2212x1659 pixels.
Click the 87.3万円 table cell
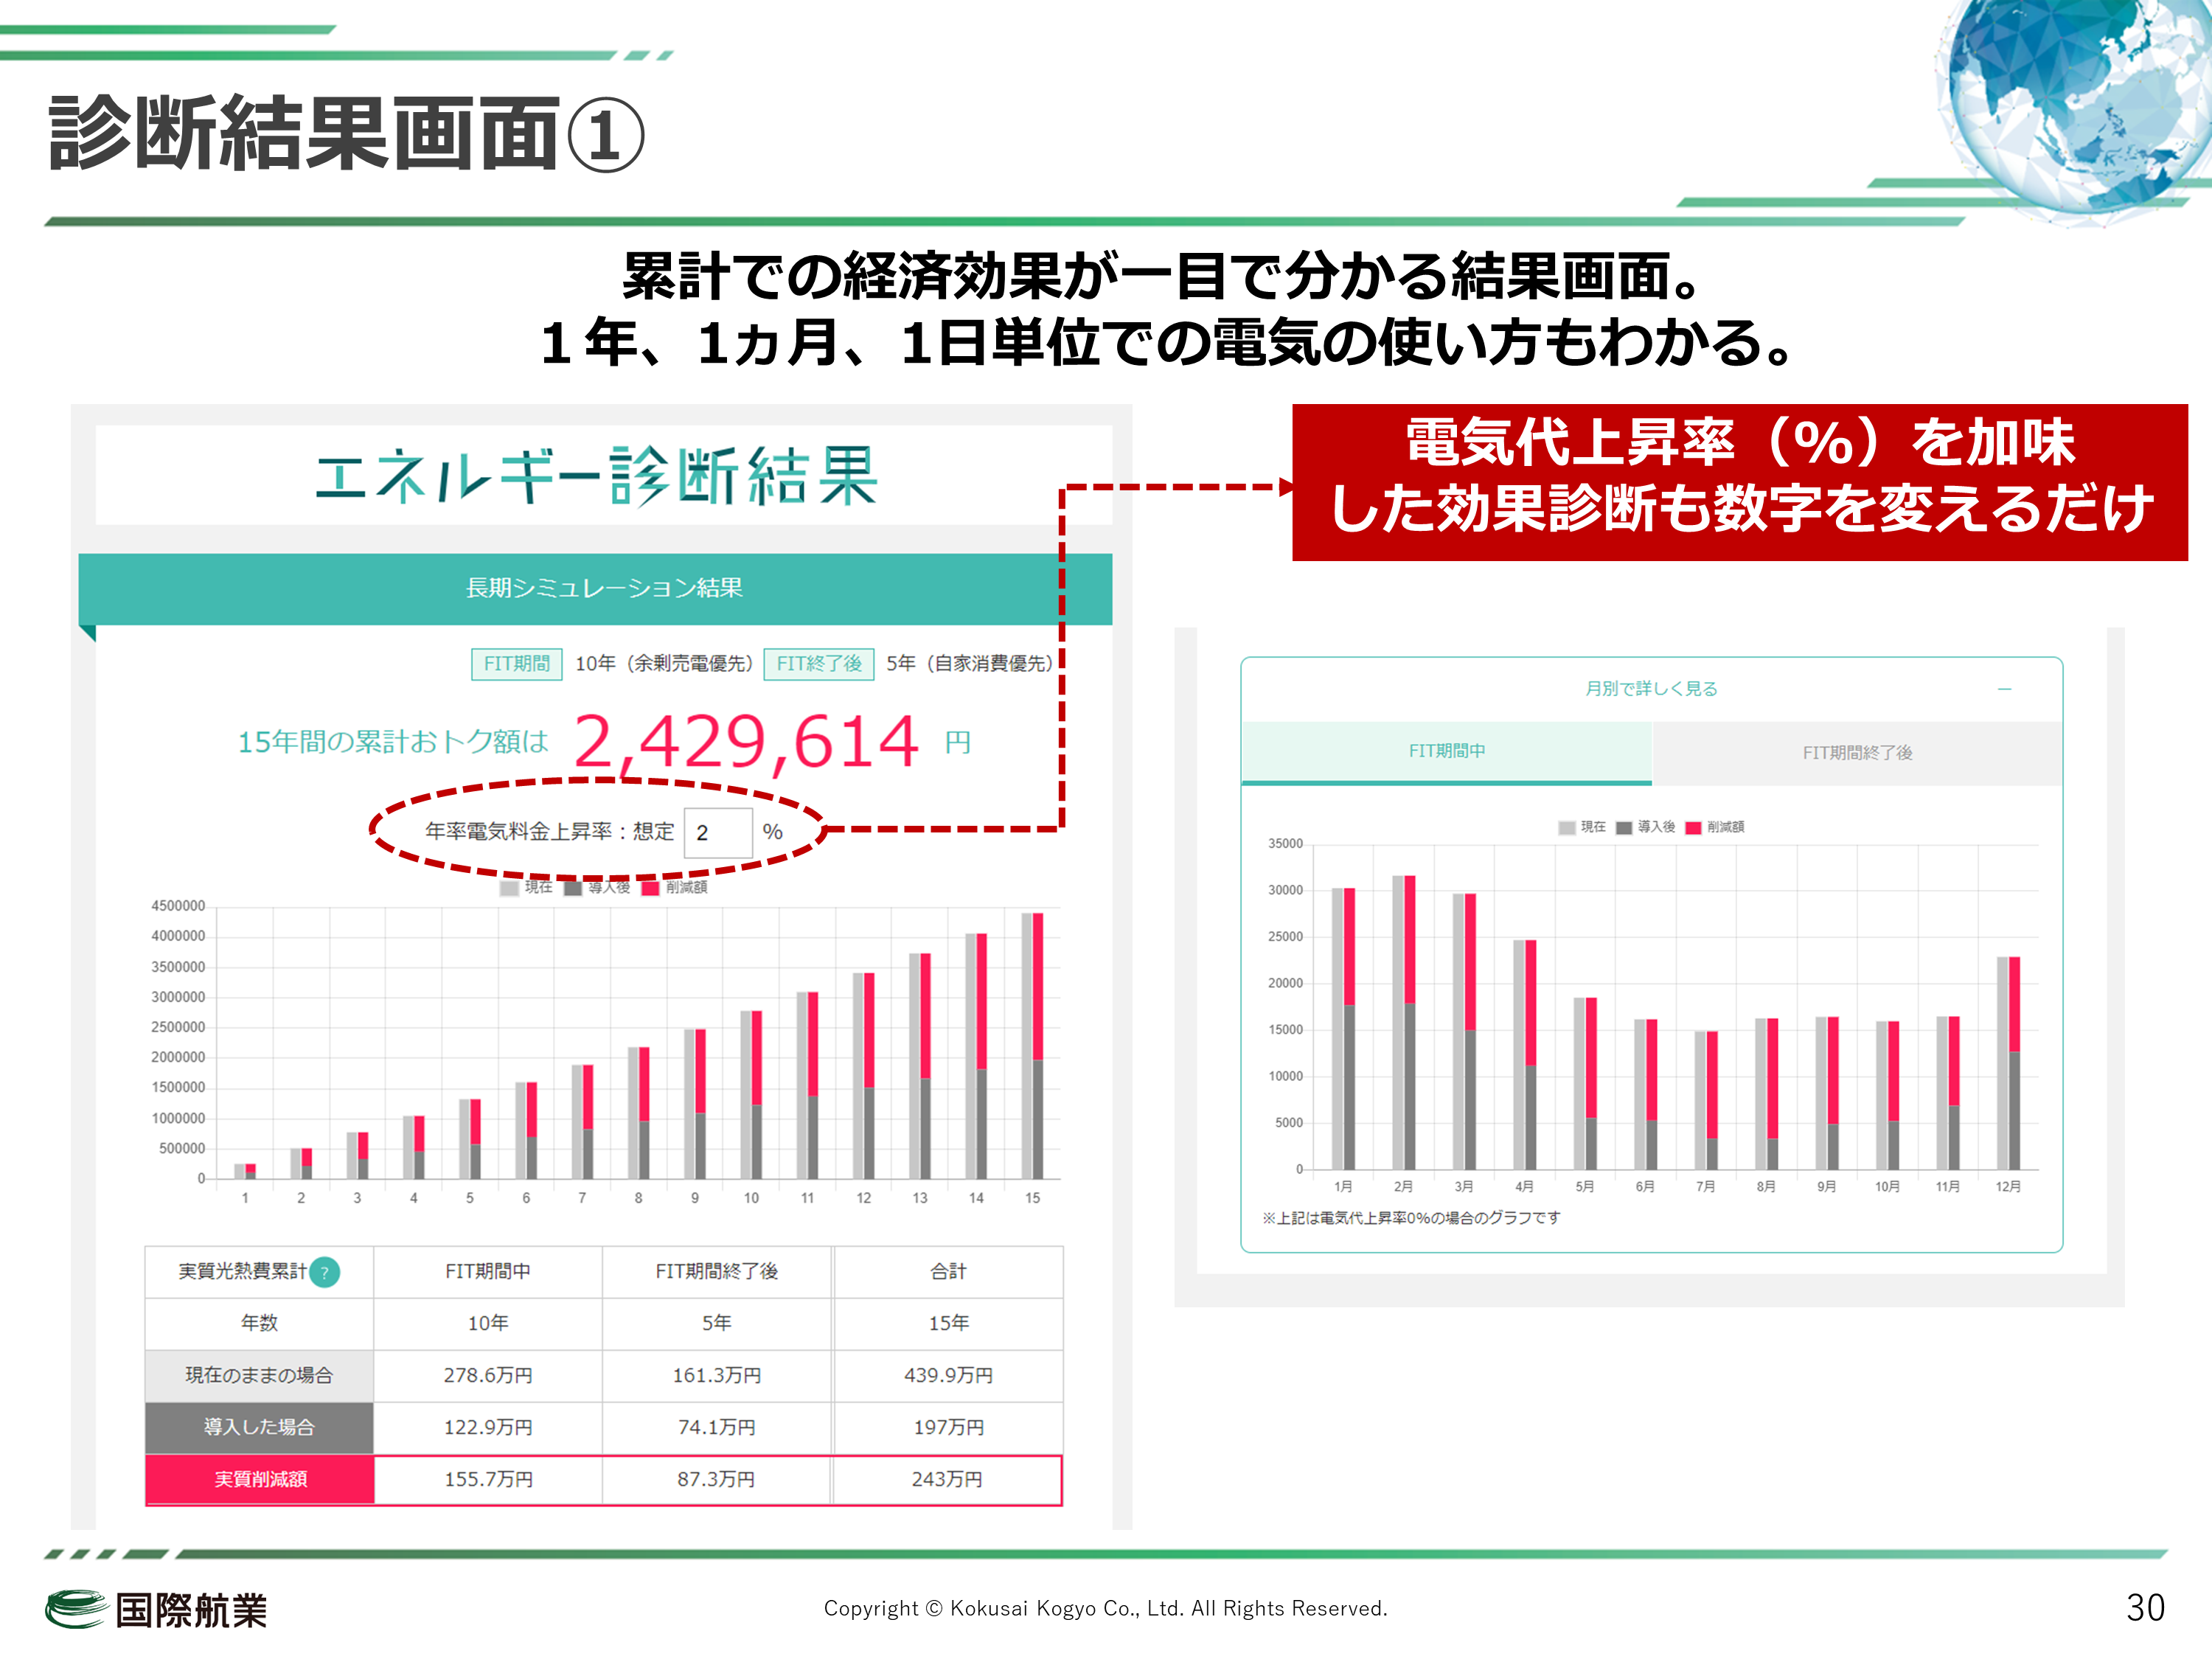click(717, 1480)
